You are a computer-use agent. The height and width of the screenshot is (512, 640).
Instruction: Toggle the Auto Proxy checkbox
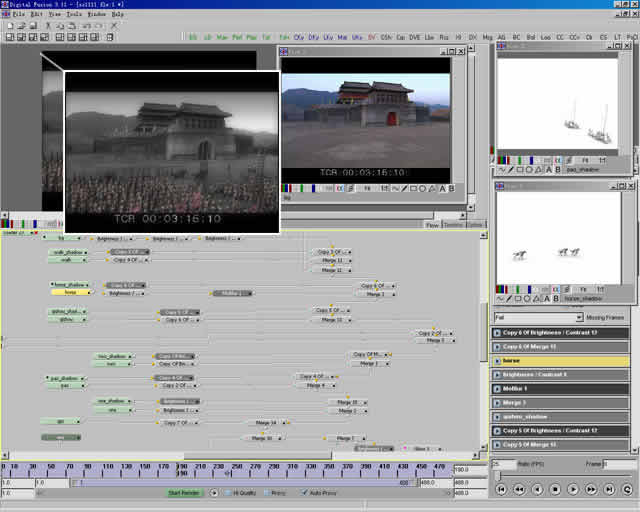[304, 493]
